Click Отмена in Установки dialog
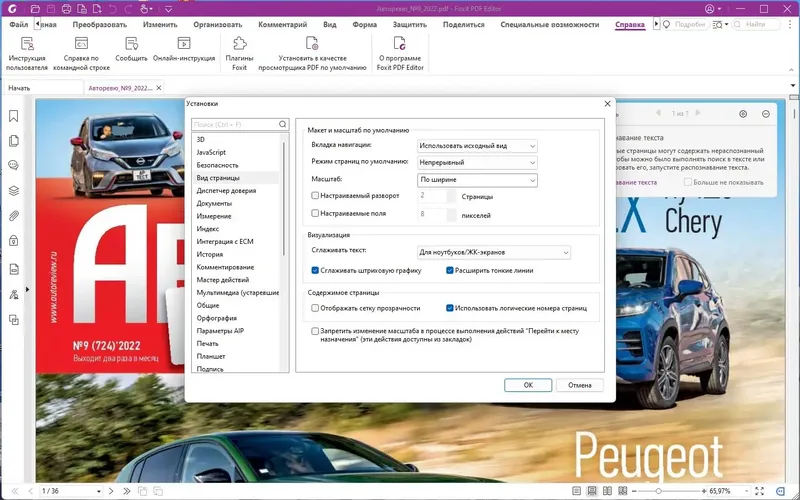This screenshot has width=800, height=500. point(580,385)
